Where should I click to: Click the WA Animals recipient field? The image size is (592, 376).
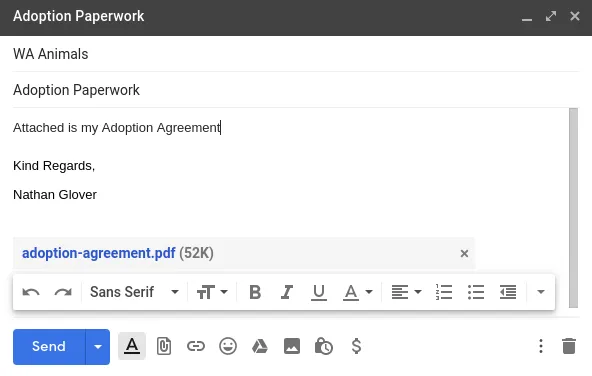[x=296, y=54]
